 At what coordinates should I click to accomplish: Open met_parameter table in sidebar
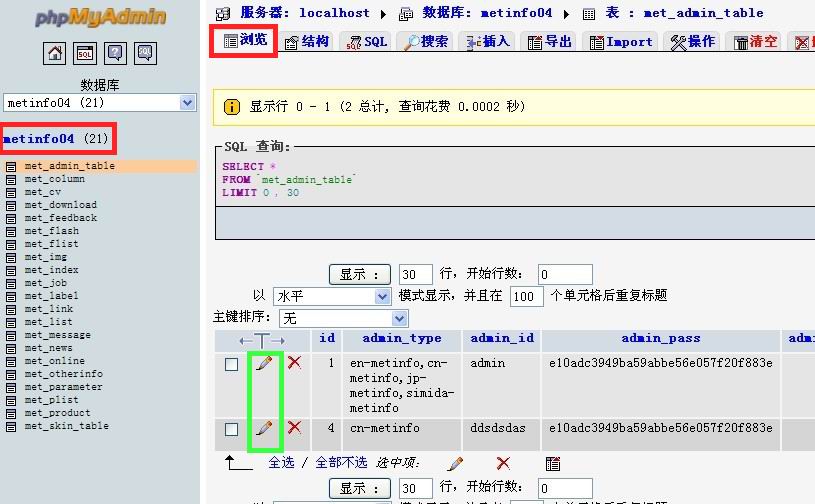point(63,387)
